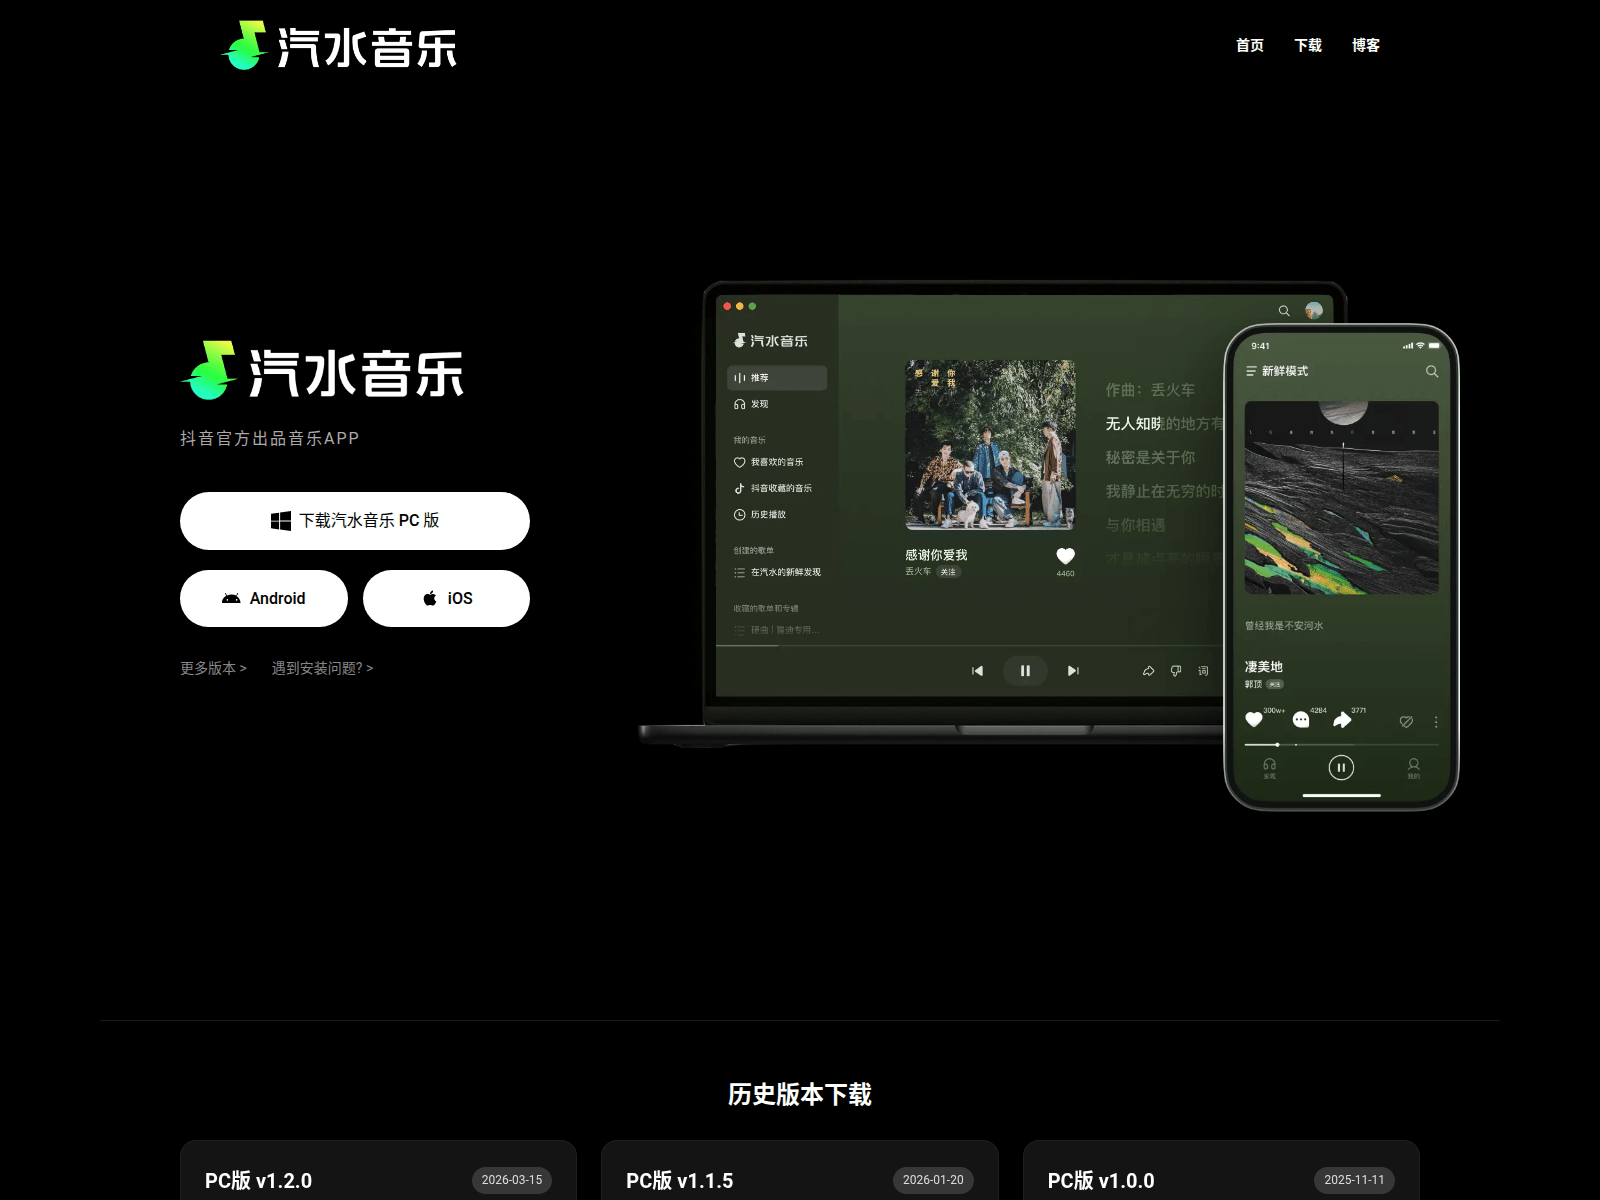Open the PC版 v1.0.0 card
The width and height of the screenshot is (1600, 1200).
(x=1221, y=1171)
